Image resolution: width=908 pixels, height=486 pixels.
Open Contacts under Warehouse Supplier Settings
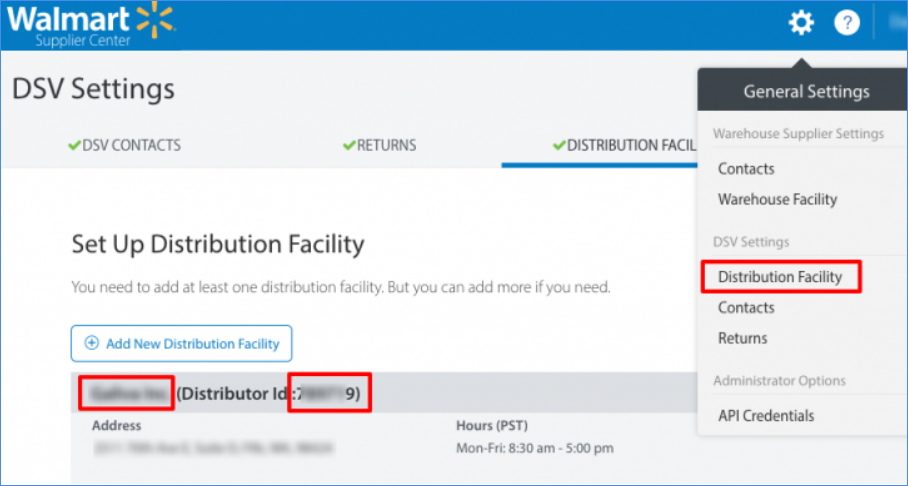tap(746, 169)
